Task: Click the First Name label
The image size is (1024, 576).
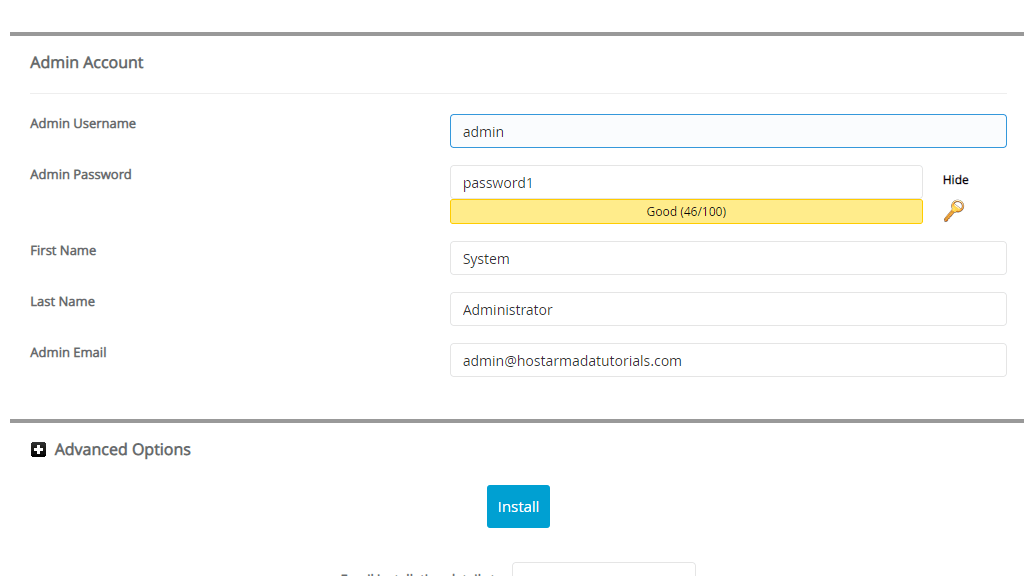Action: point(63,251)
